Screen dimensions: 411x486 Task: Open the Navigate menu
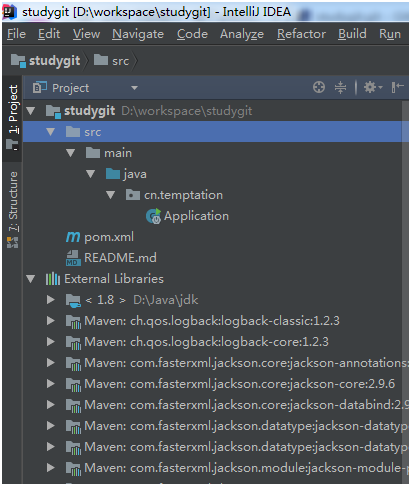138,34
